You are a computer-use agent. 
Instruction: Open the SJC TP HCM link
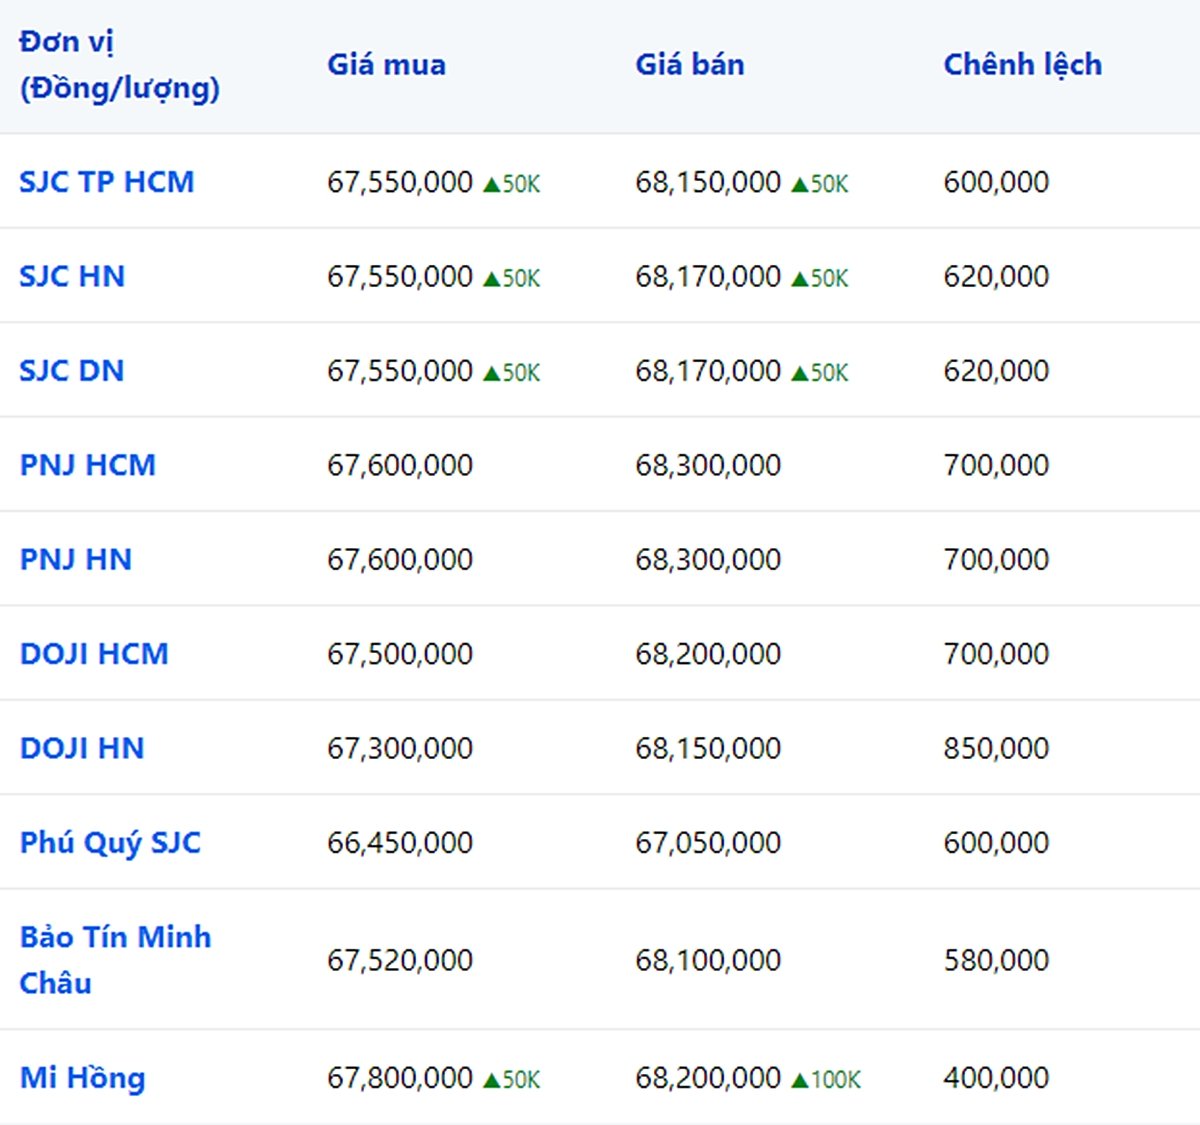coord(106,182)
